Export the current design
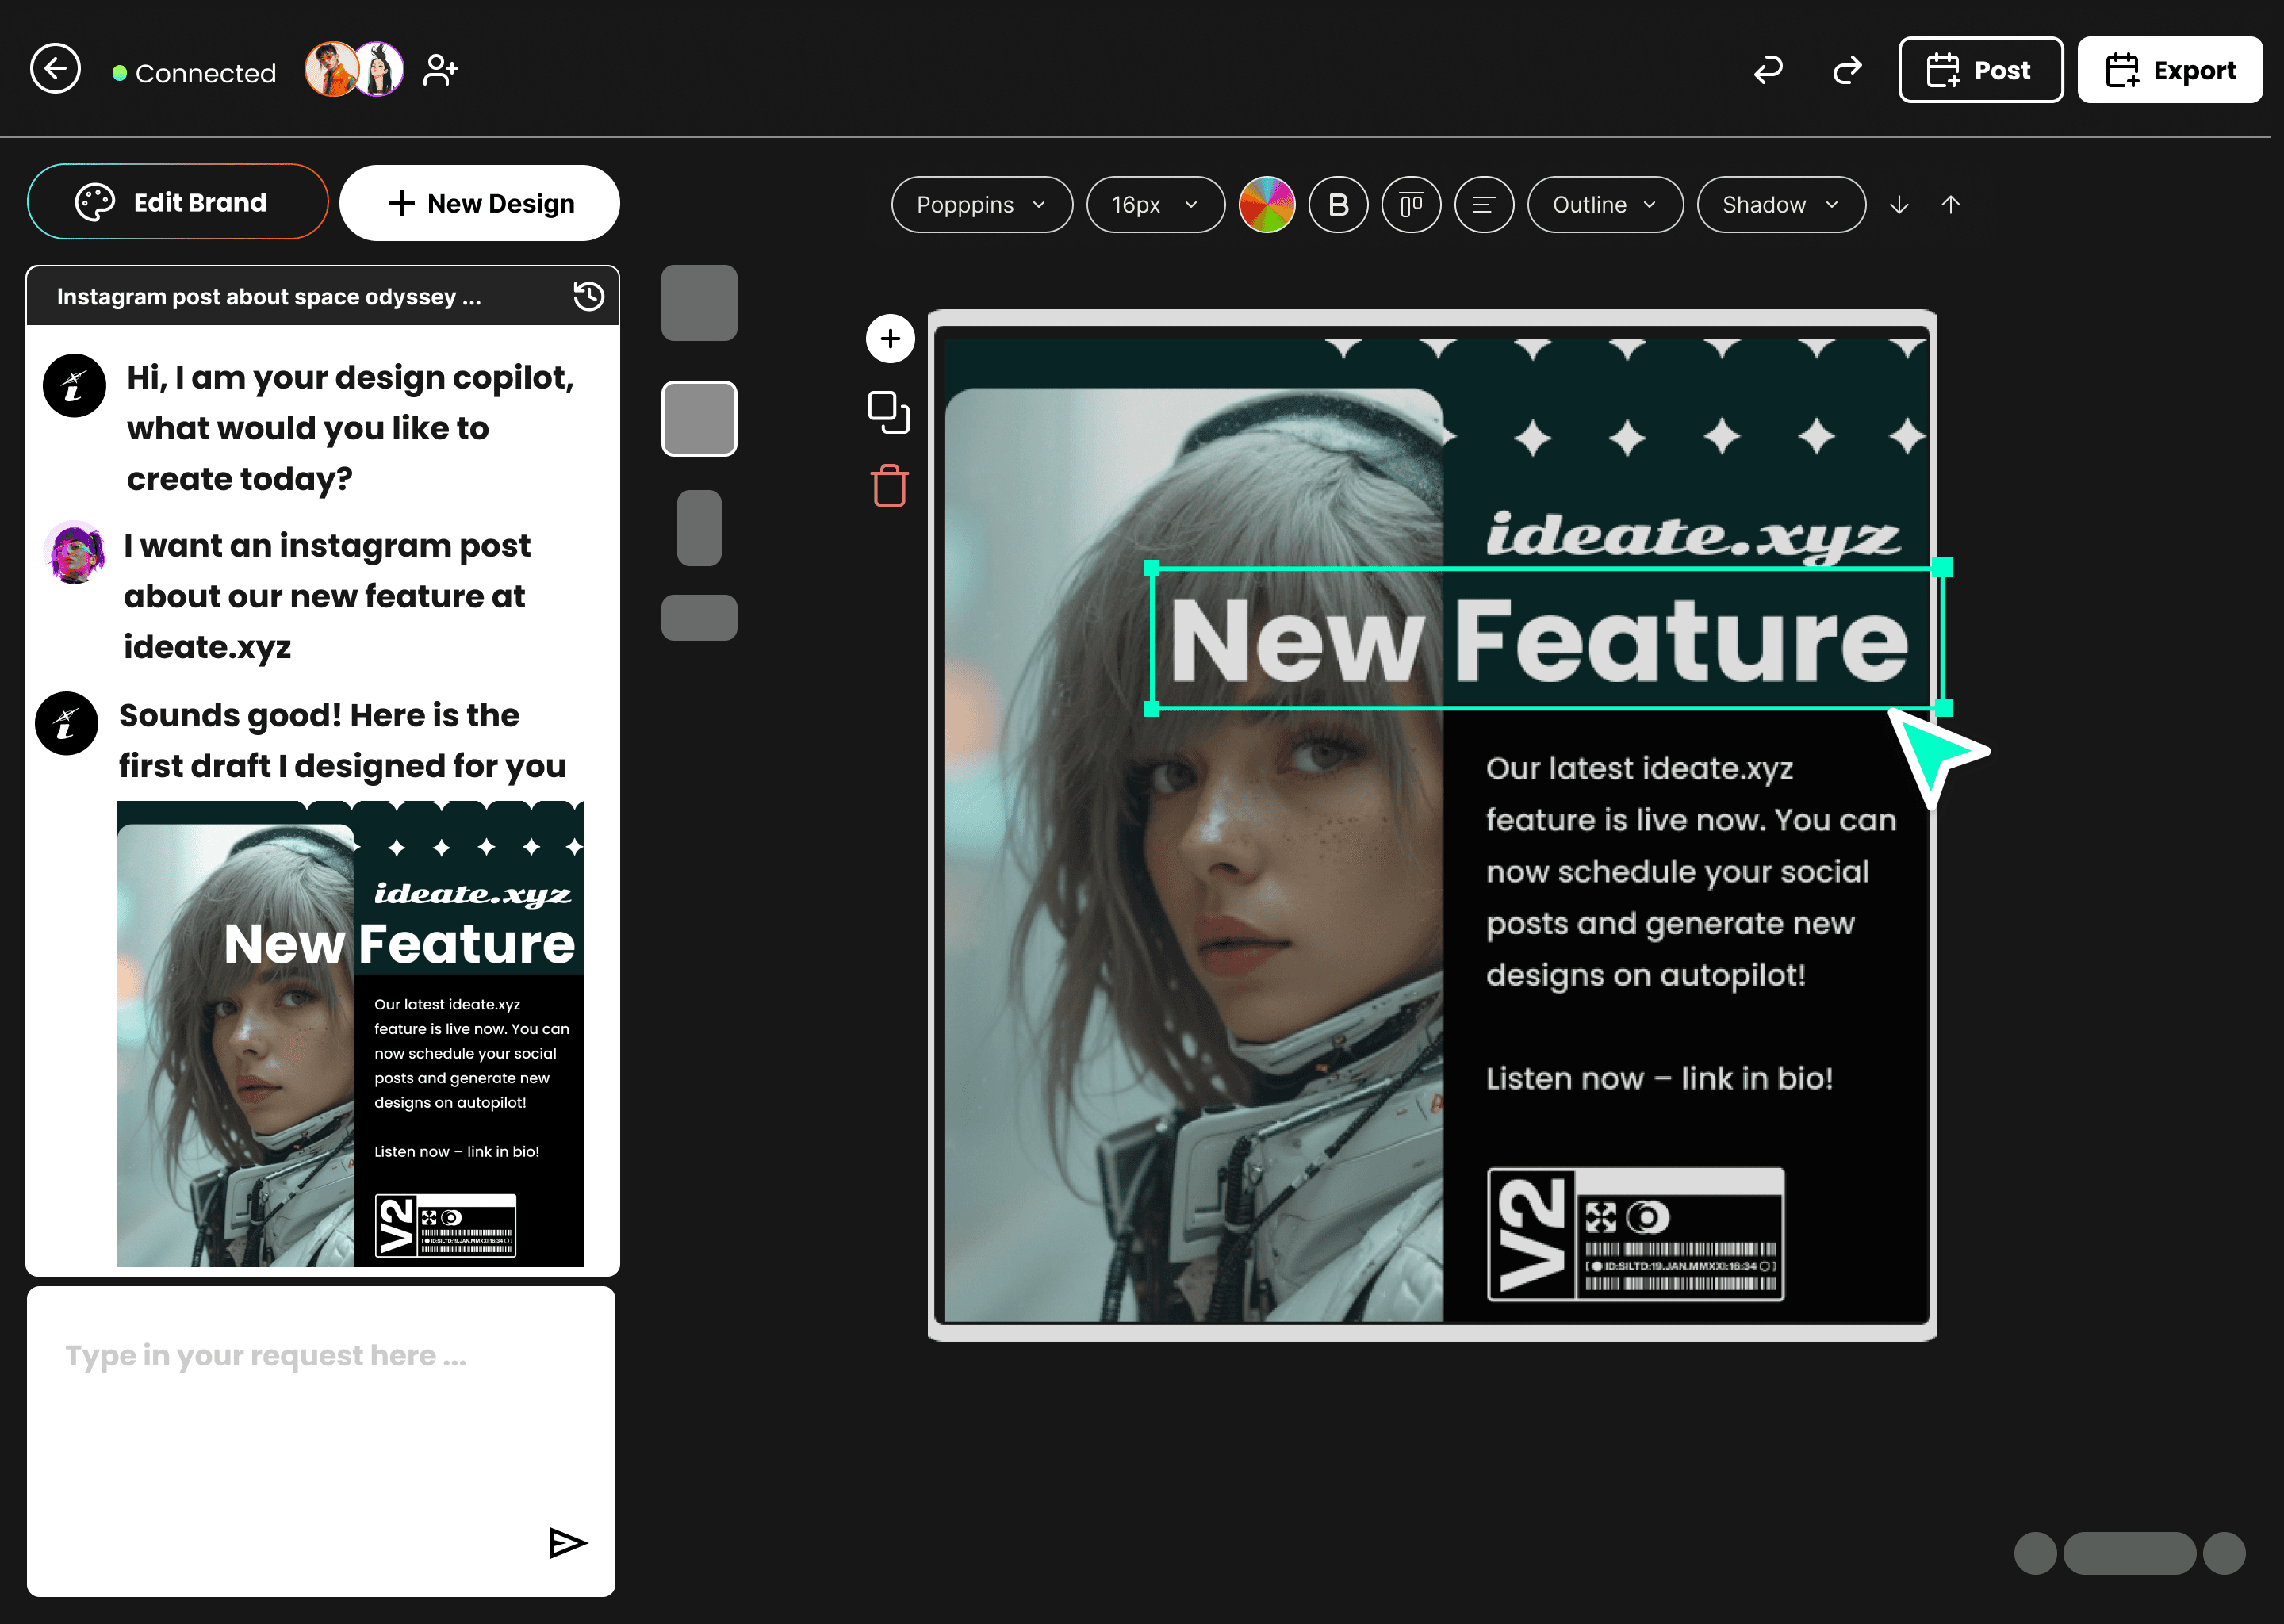The width and height of the screenshot is (2284, 1624). (x=2169, y=69)
